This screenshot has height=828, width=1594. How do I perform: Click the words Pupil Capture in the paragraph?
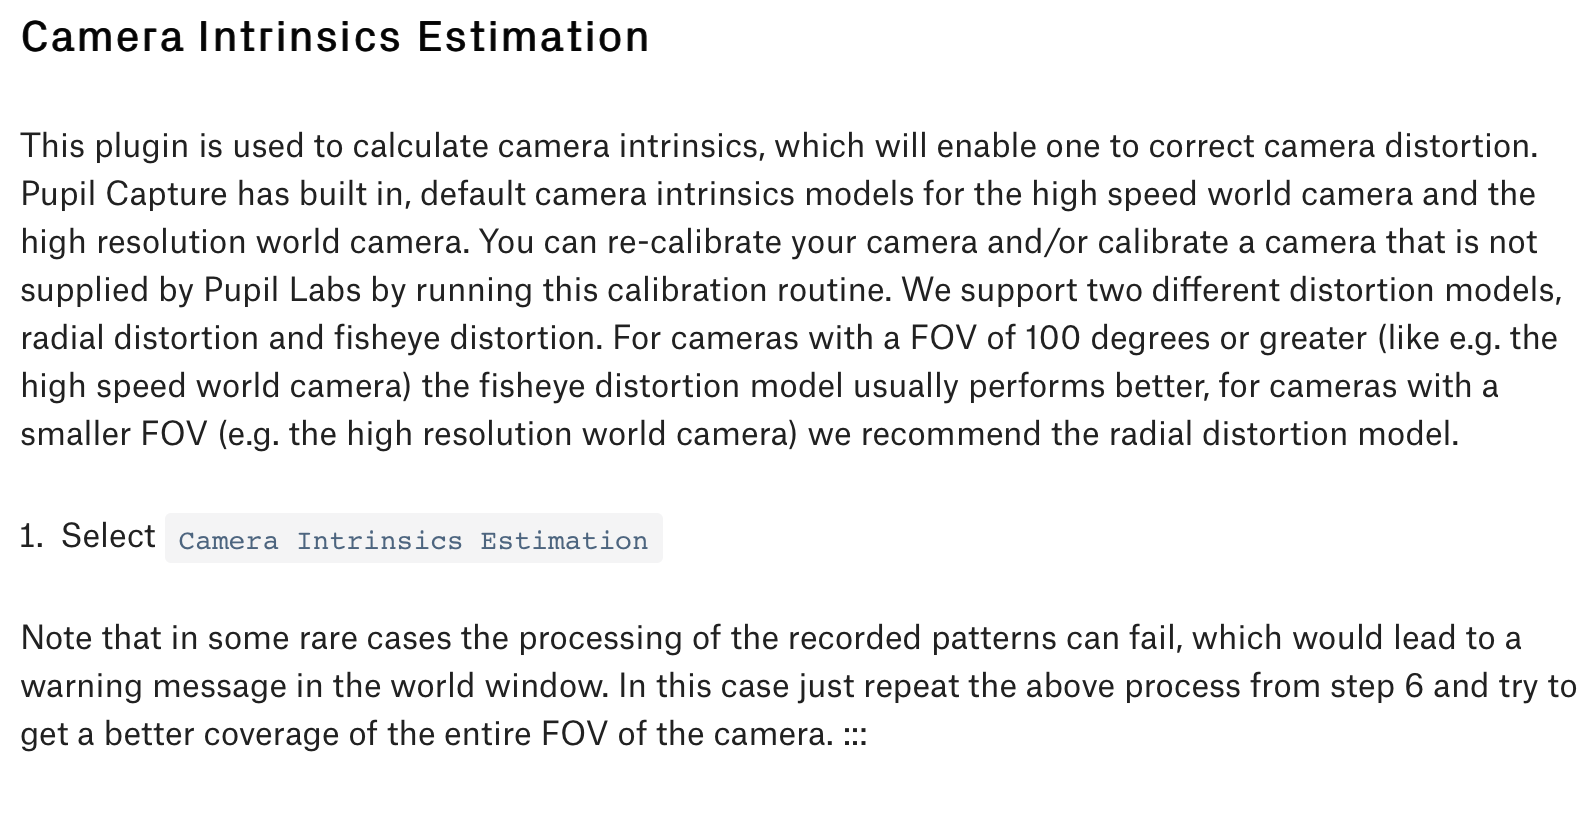click(x=124, y=194)
